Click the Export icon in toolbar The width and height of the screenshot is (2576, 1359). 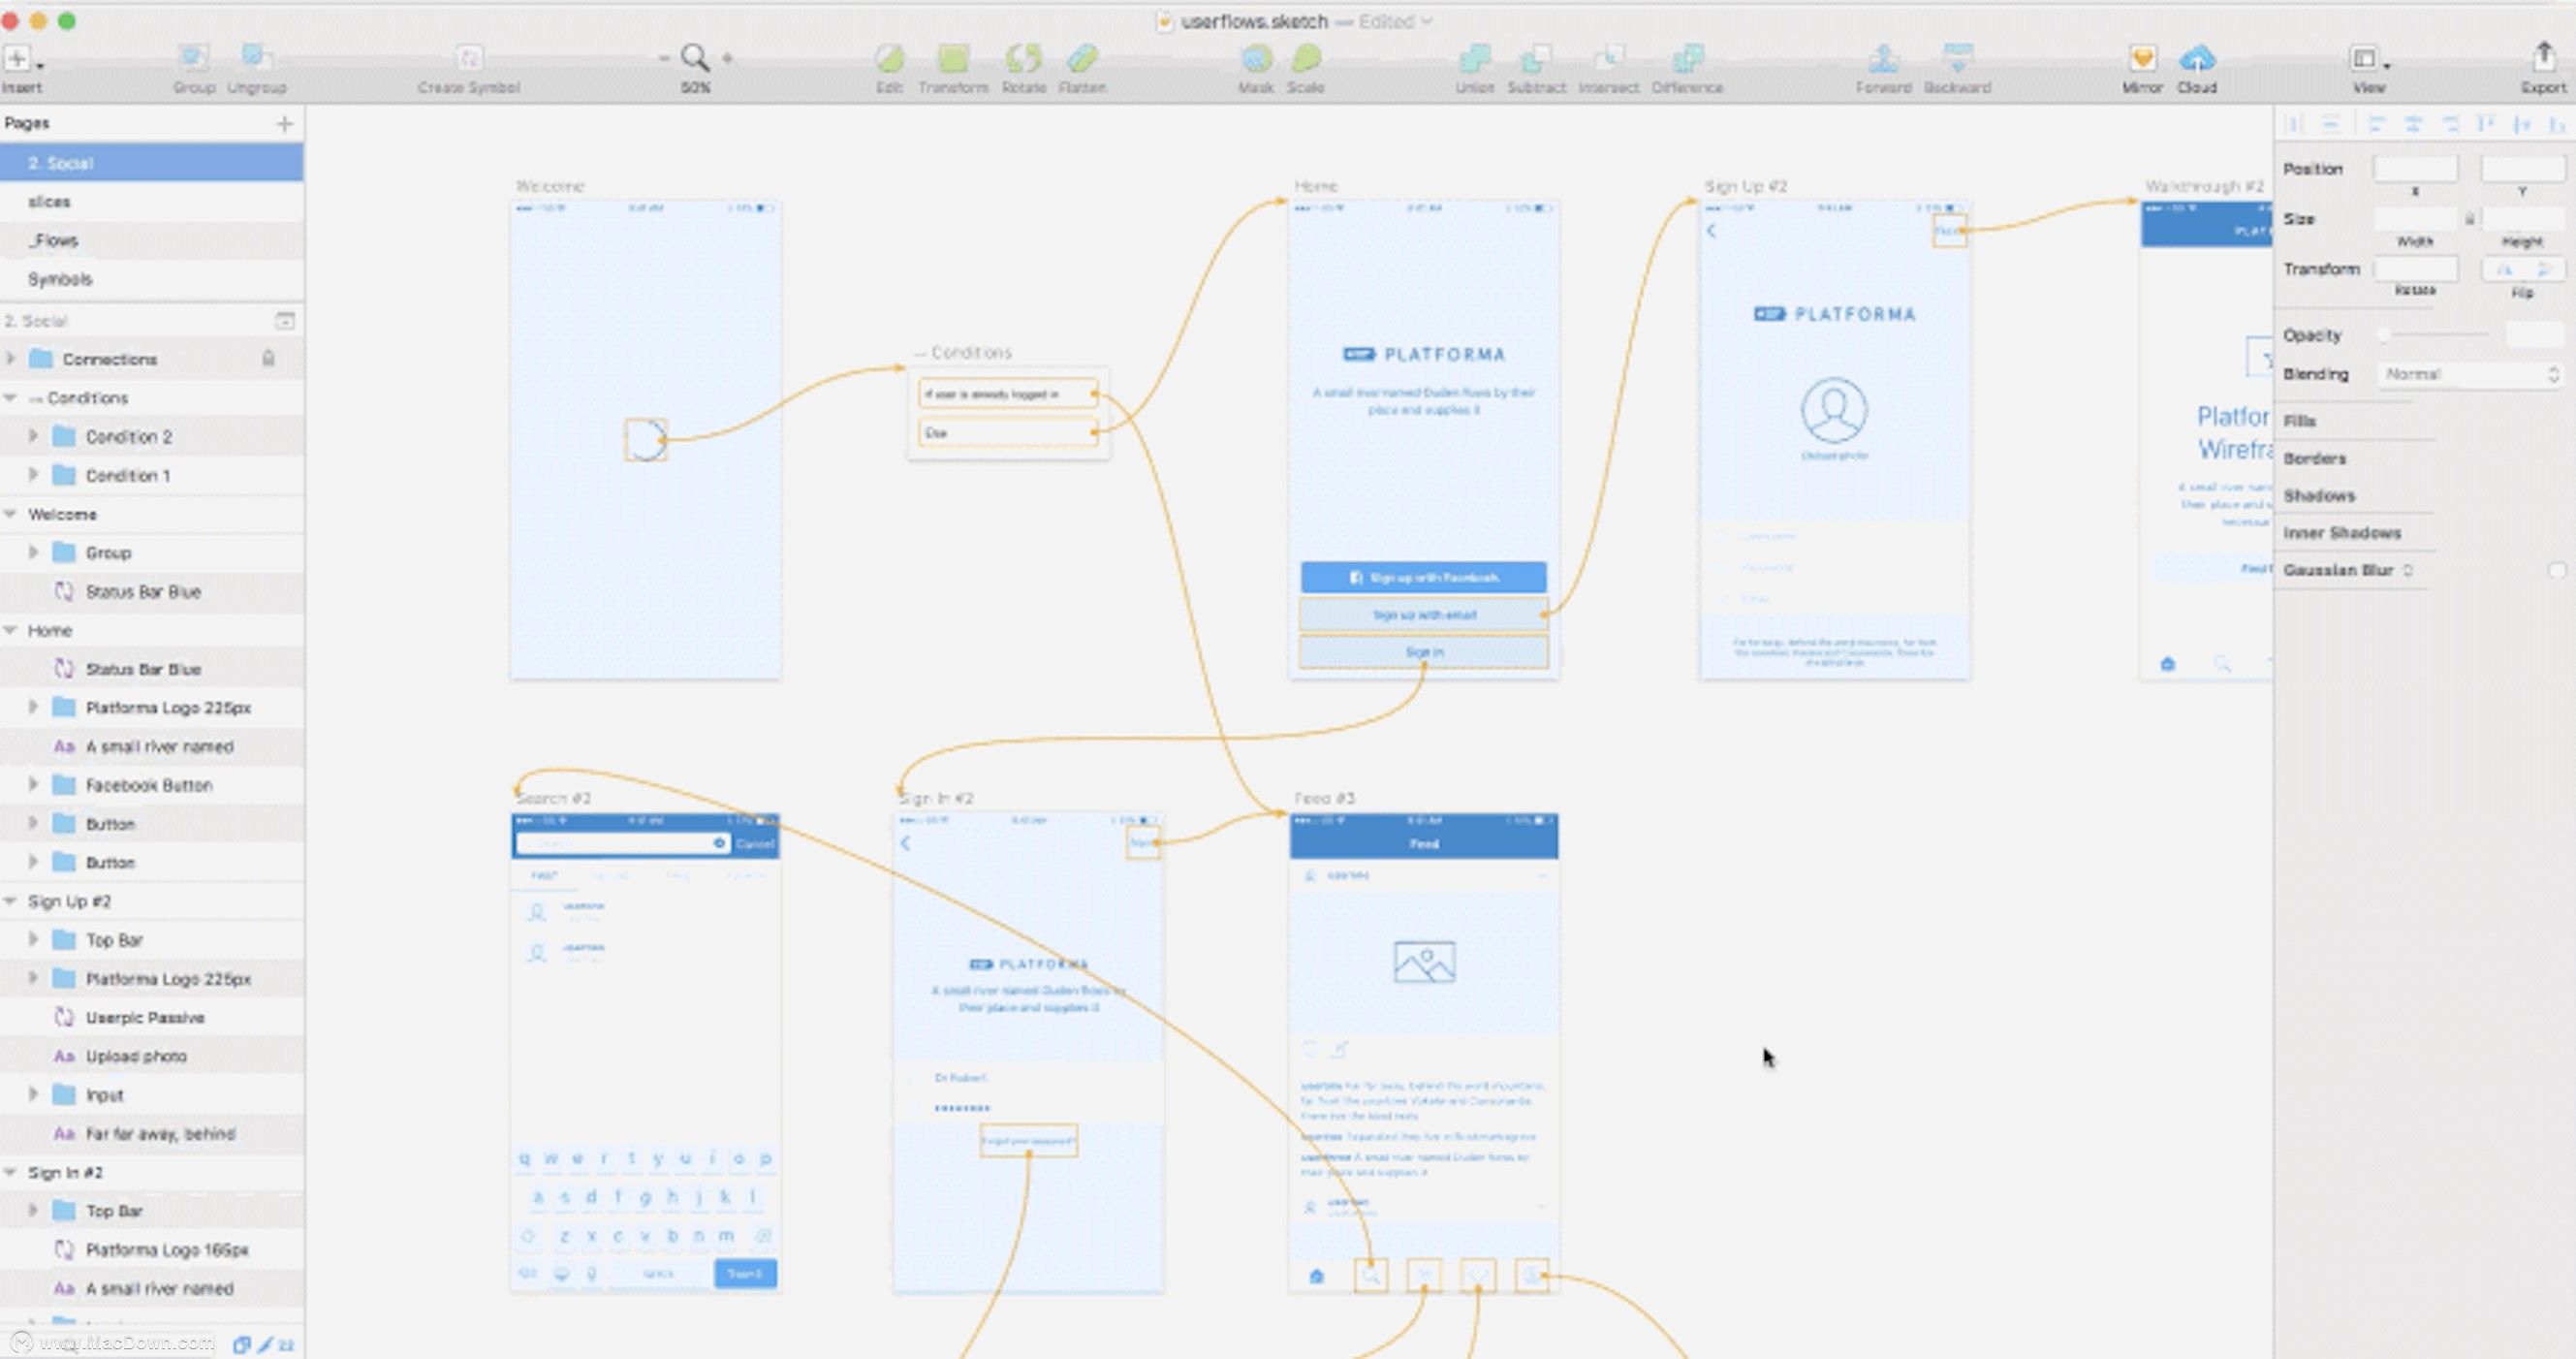point(2543,58)
